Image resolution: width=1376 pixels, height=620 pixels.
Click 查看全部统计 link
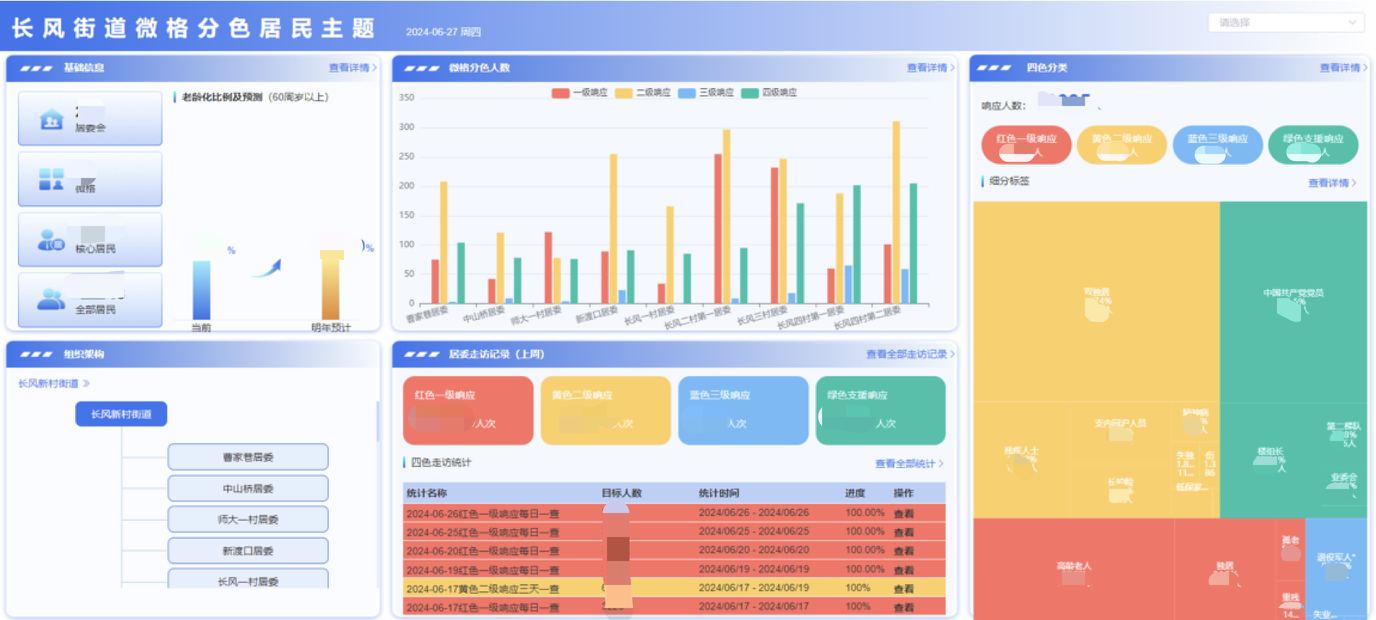click(x=908, y=464)
